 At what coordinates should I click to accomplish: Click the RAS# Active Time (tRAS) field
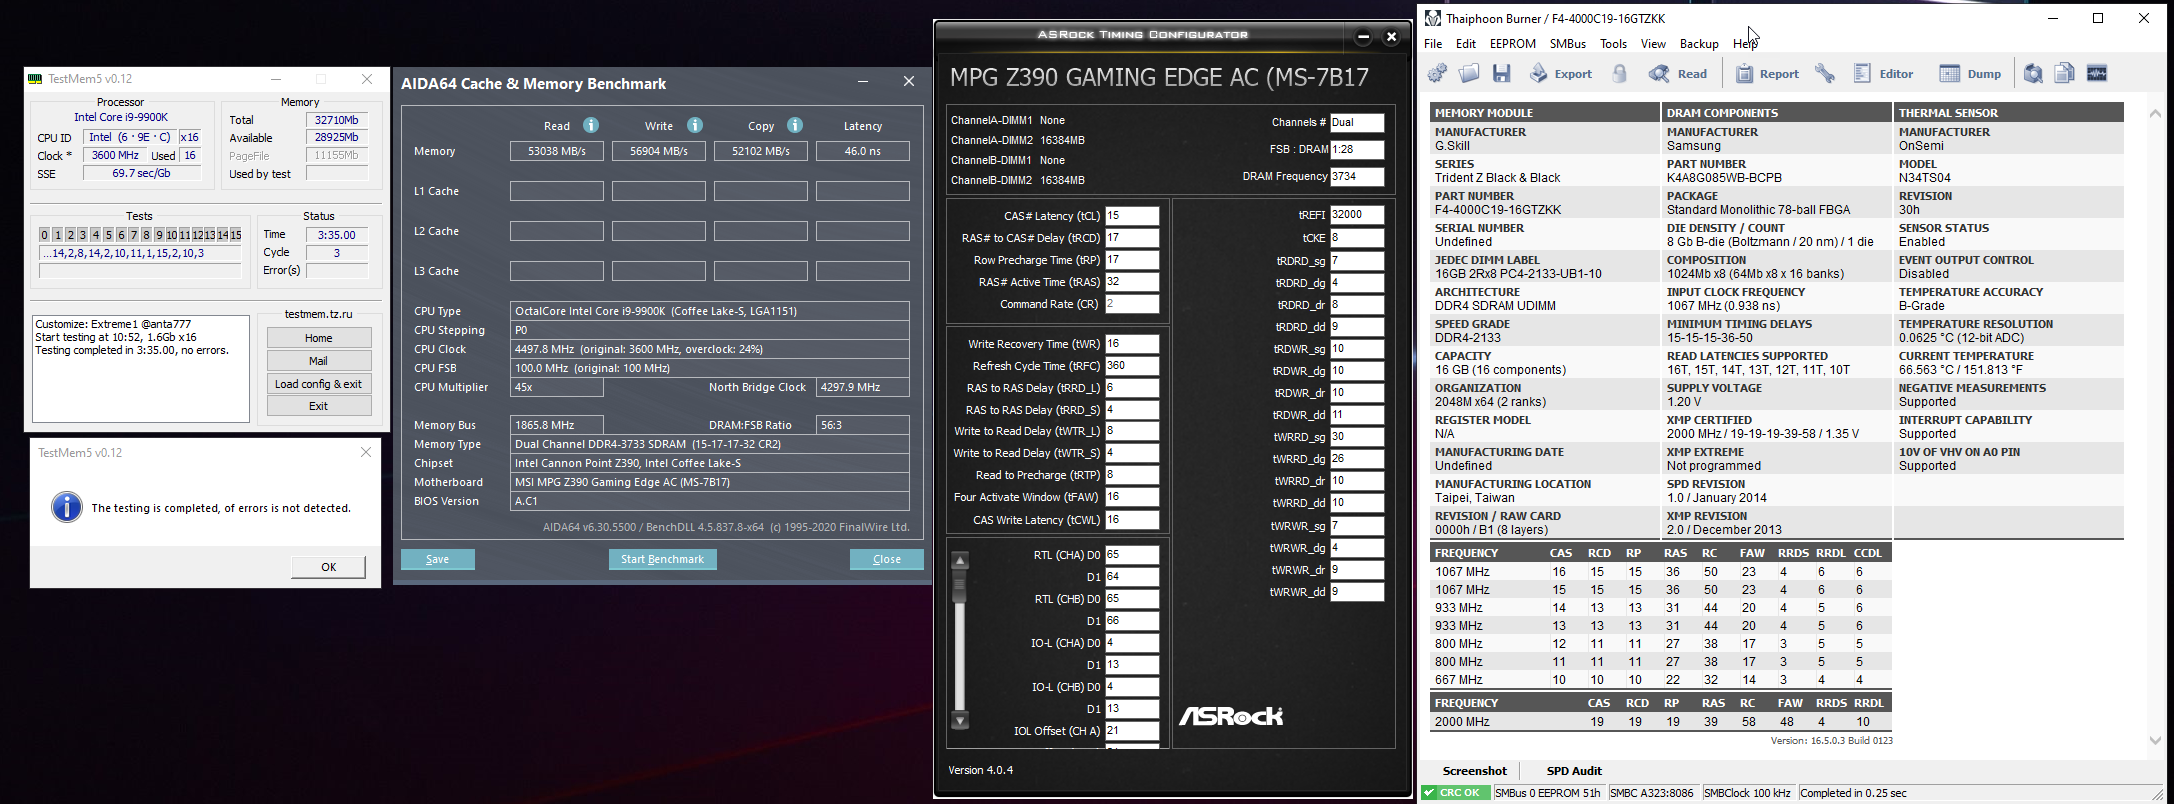1132,282
